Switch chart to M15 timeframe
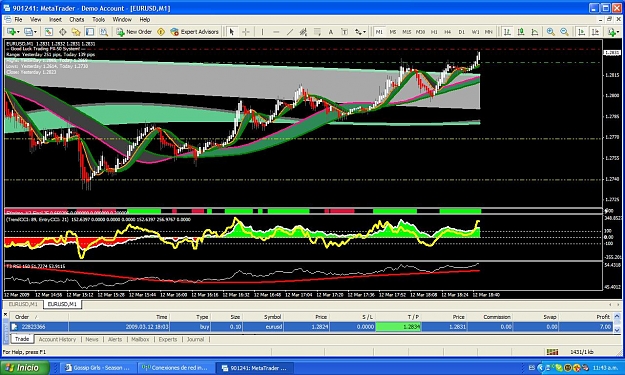The width and height of the screenshot is (625, 375). click(407, 32)
